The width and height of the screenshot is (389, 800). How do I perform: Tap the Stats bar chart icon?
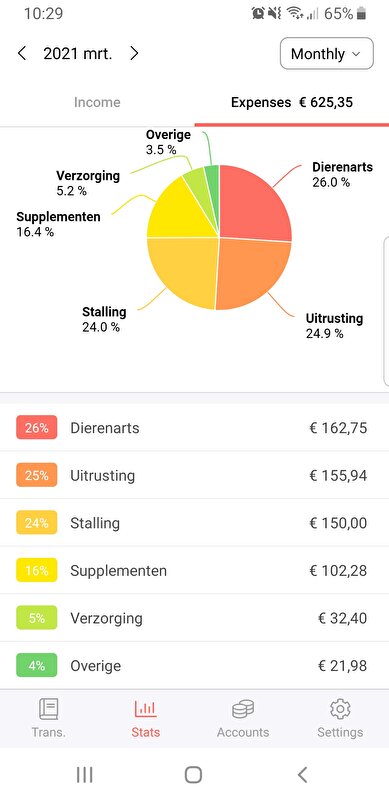[145, 709]
